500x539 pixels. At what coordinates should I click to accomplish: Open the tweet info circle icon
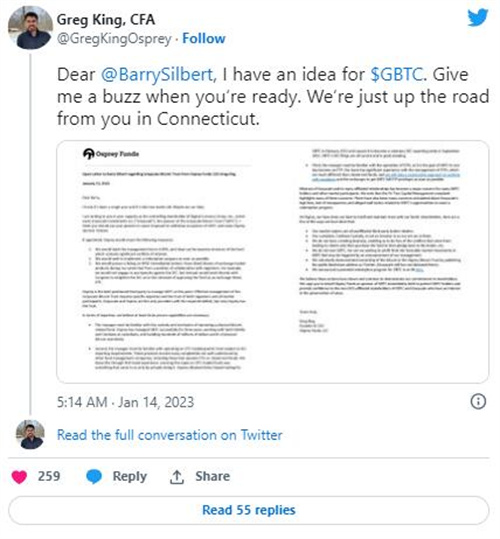point(478,402)
